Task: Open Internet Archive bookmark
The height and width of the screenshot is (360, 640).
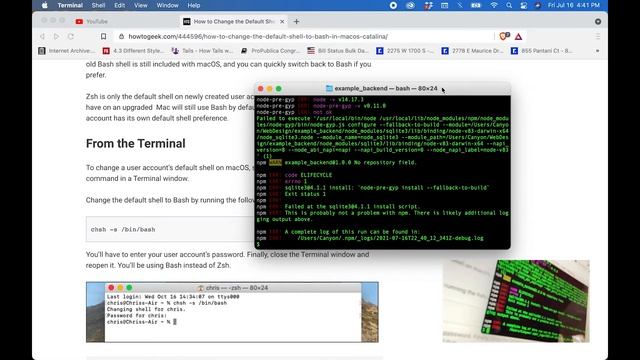Action: click(67, 51)
